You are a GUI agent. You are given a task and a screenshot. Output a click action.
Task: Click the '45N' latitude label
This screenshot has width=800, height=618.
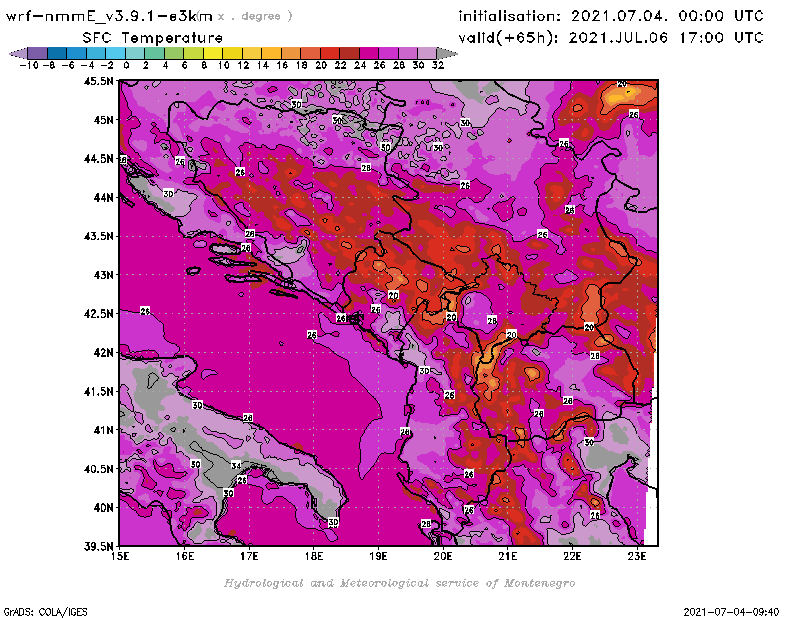(103, 120)
